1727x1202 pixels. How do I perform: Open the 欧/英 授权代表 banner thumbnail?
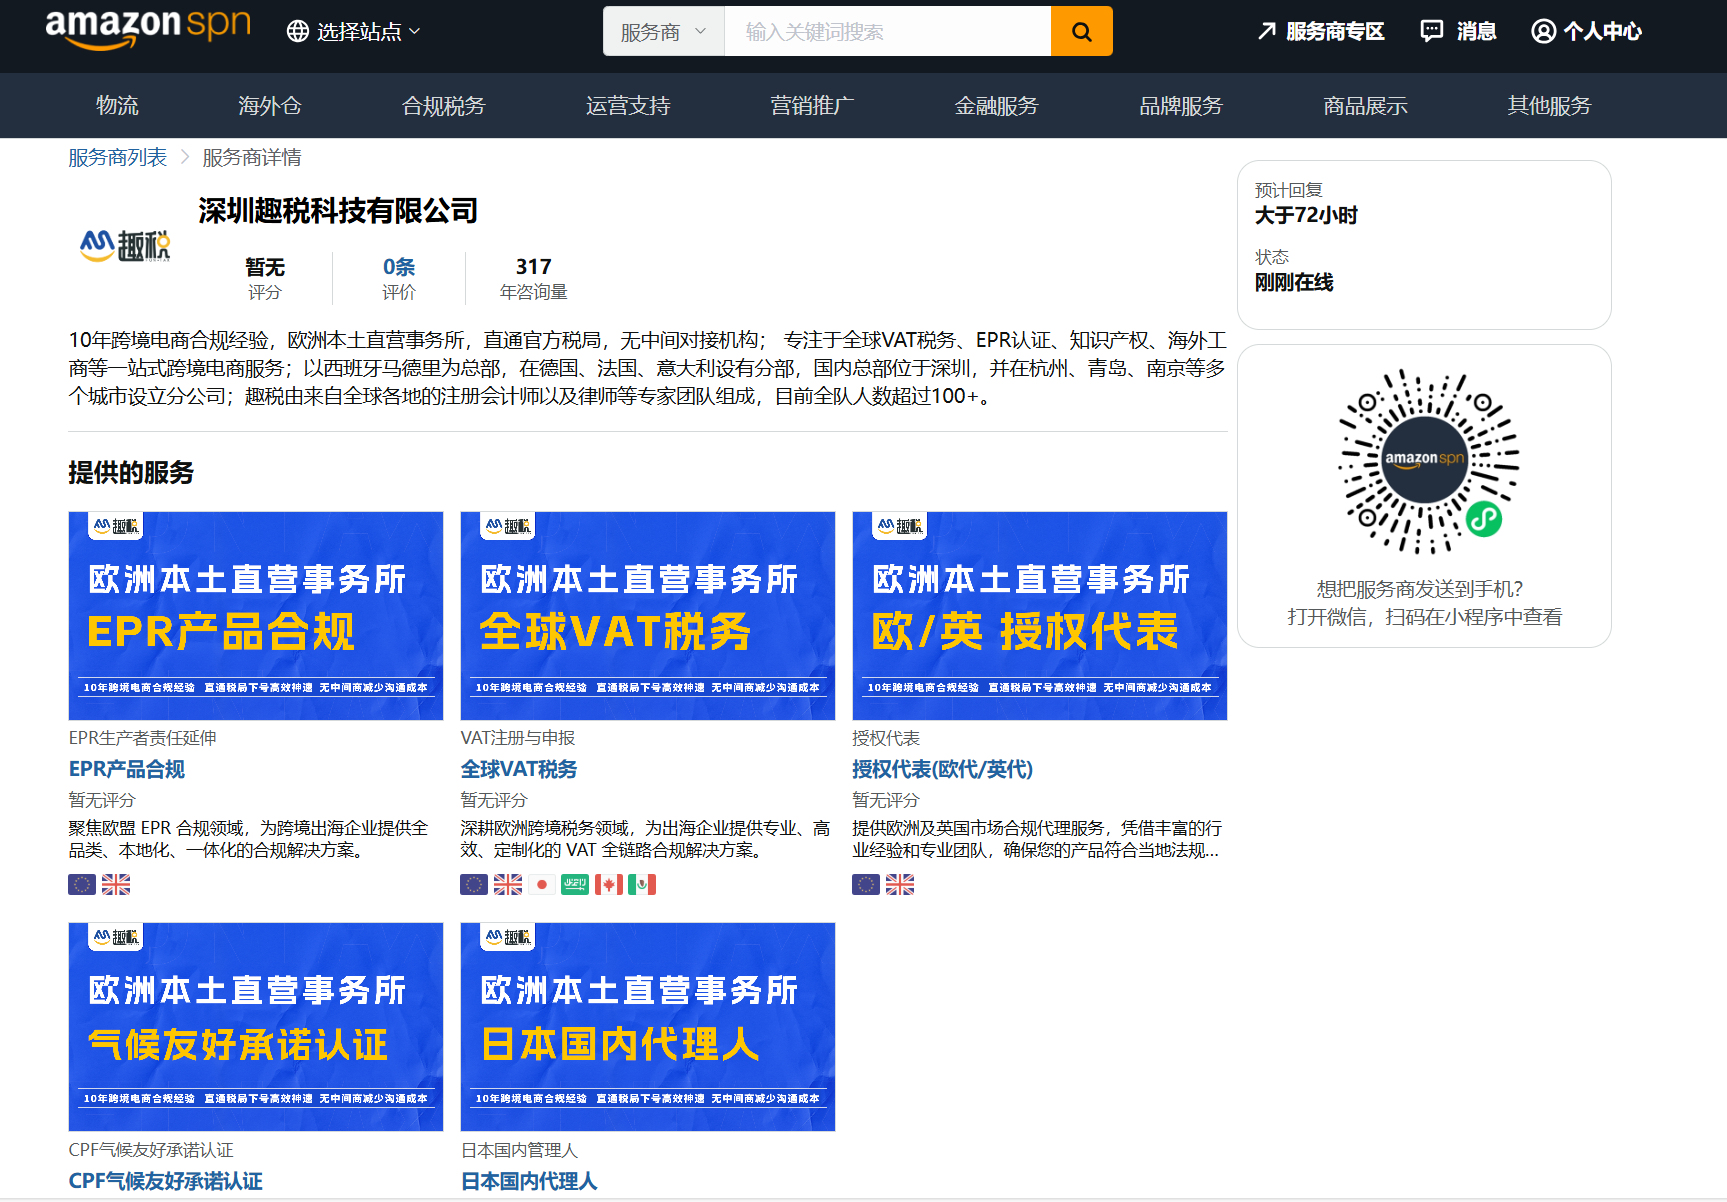(x=1039, y=616)
